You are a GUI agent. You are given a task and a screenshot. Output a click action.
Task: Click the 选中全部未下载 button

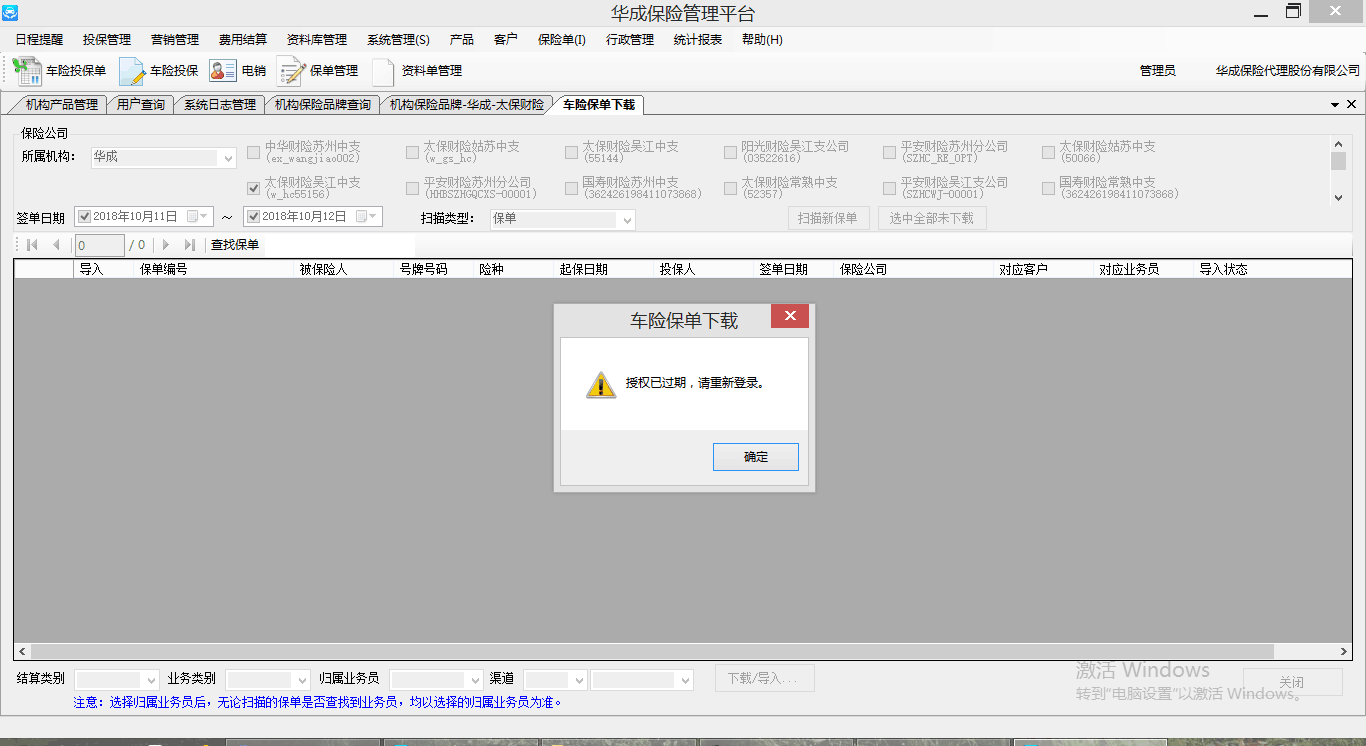coord(932,219)
